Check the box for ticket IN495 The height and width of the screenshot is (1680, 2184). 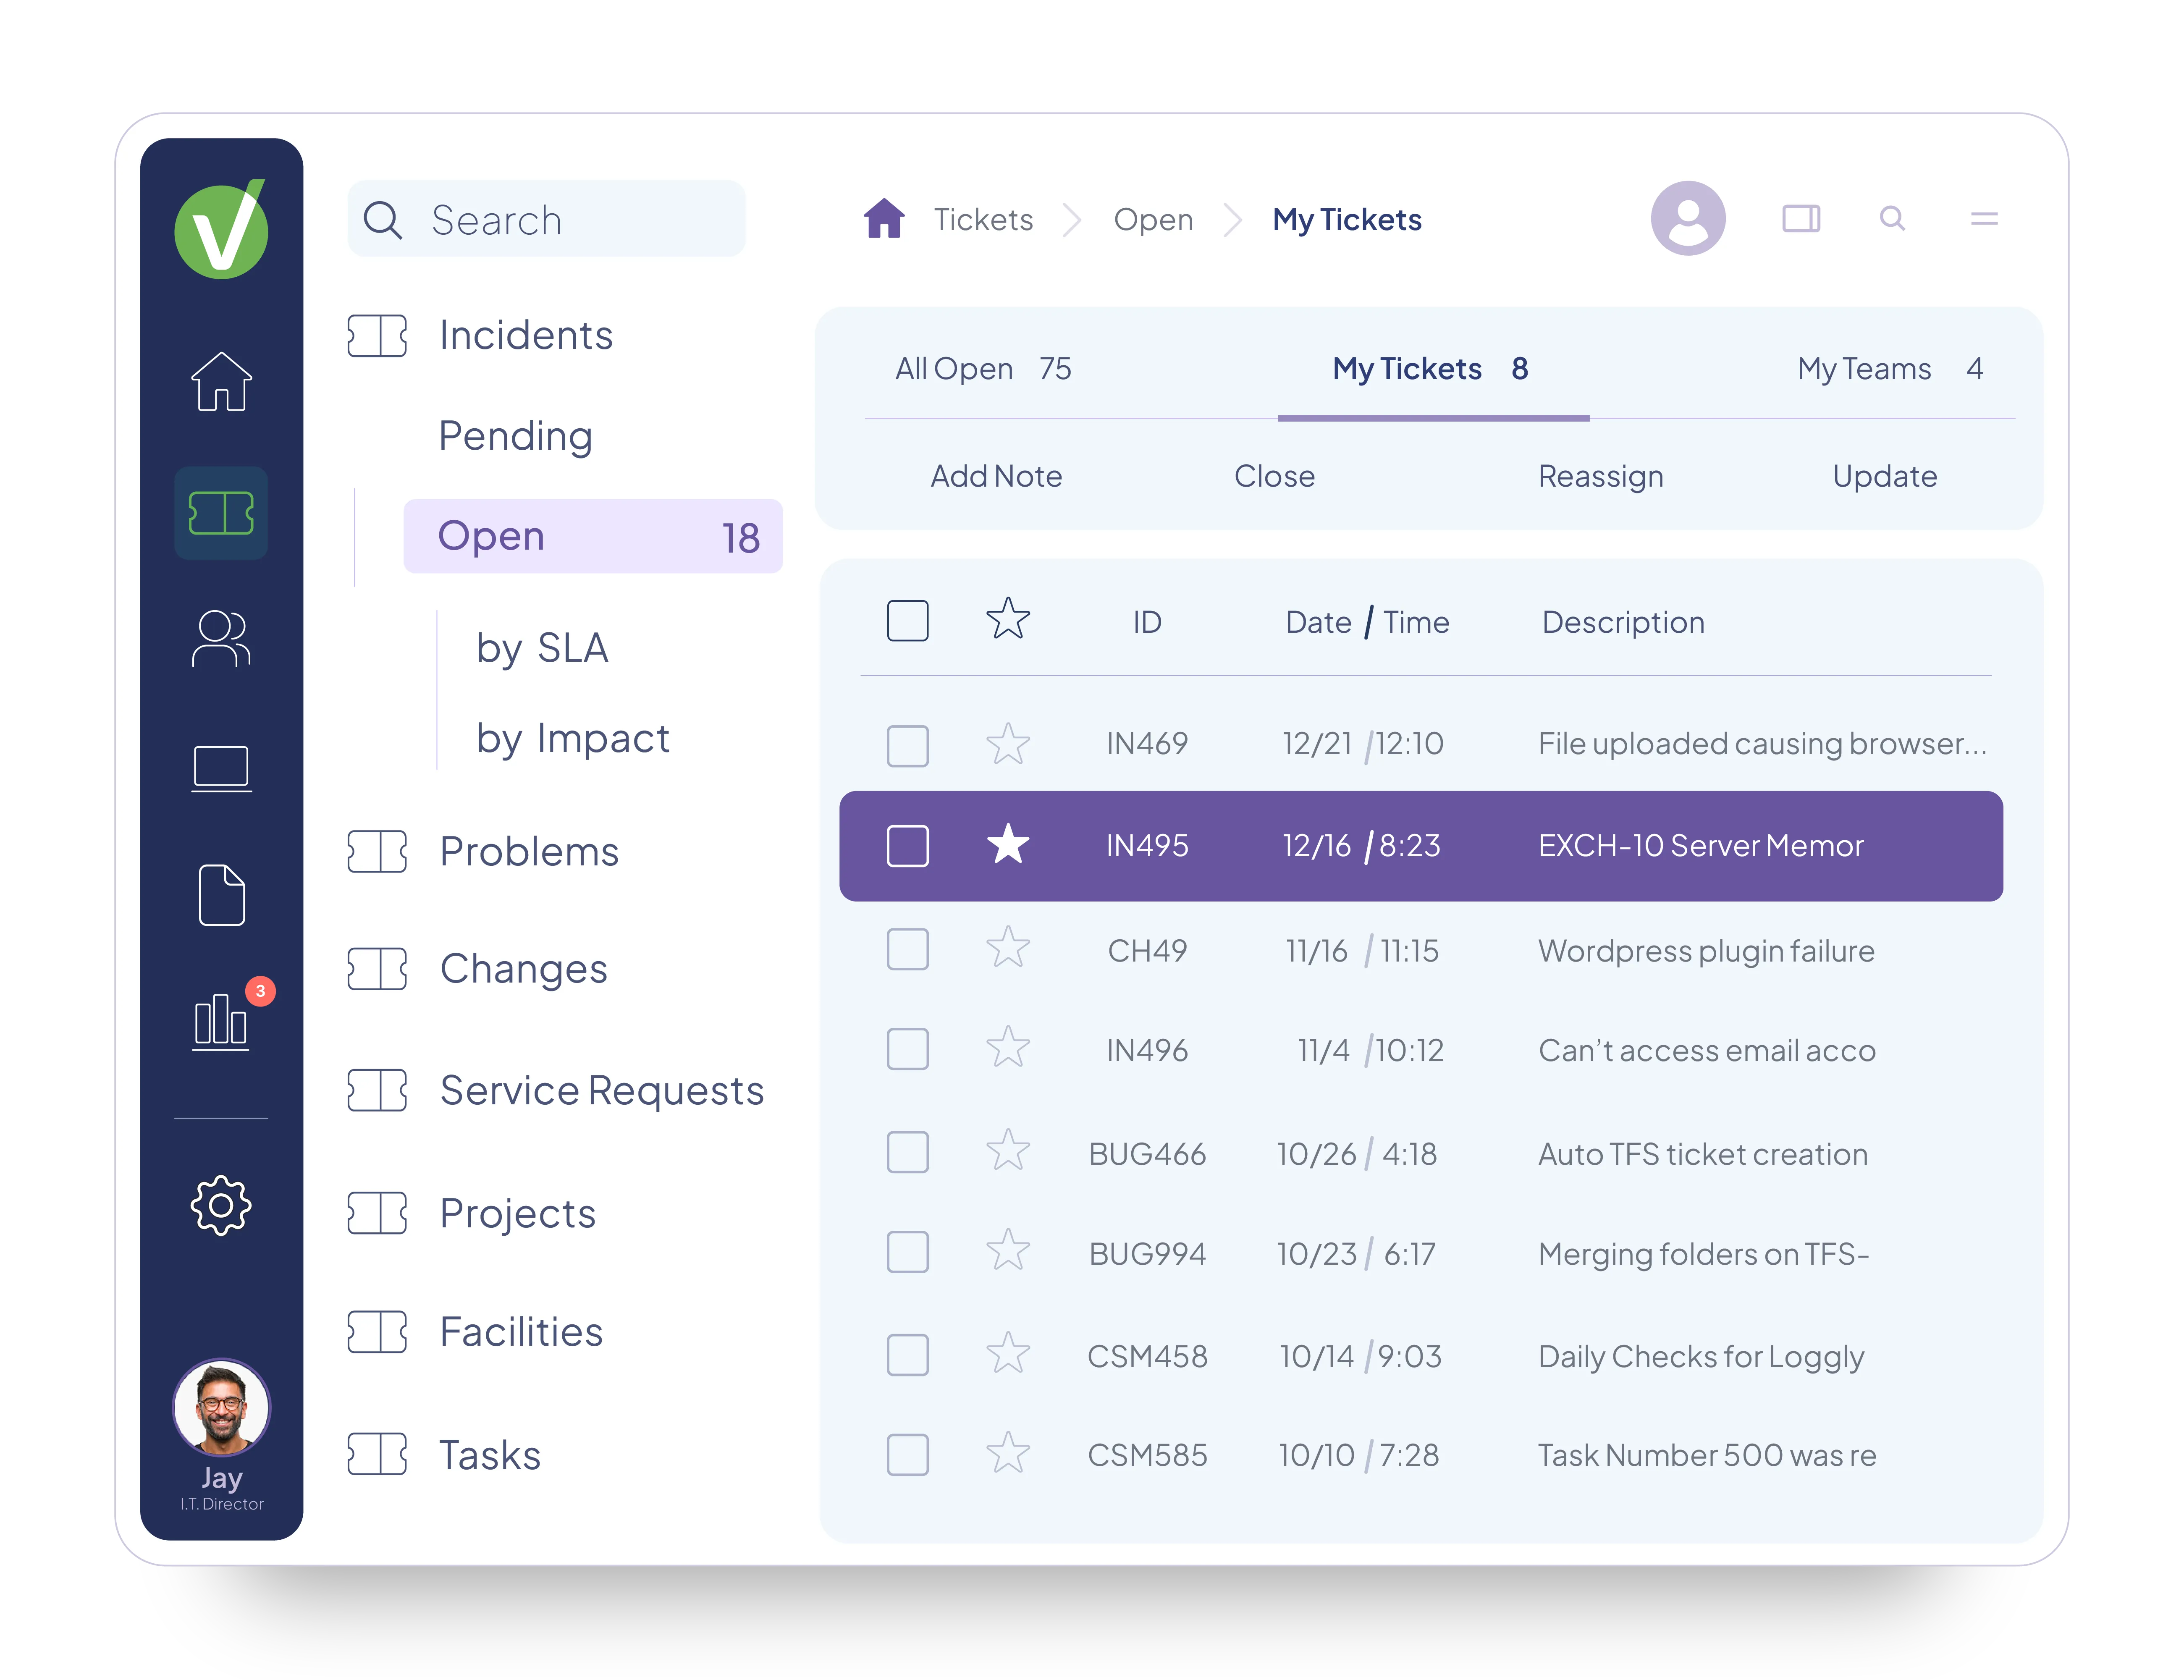pyautogui.click(x=908, y=846)
